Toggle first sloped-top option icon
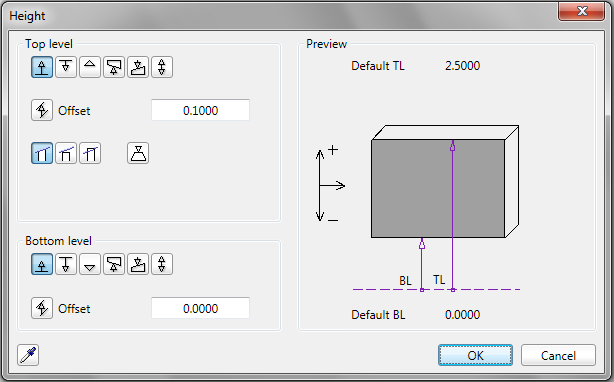This screenshot has width=614, height=382. coord(42,153)
